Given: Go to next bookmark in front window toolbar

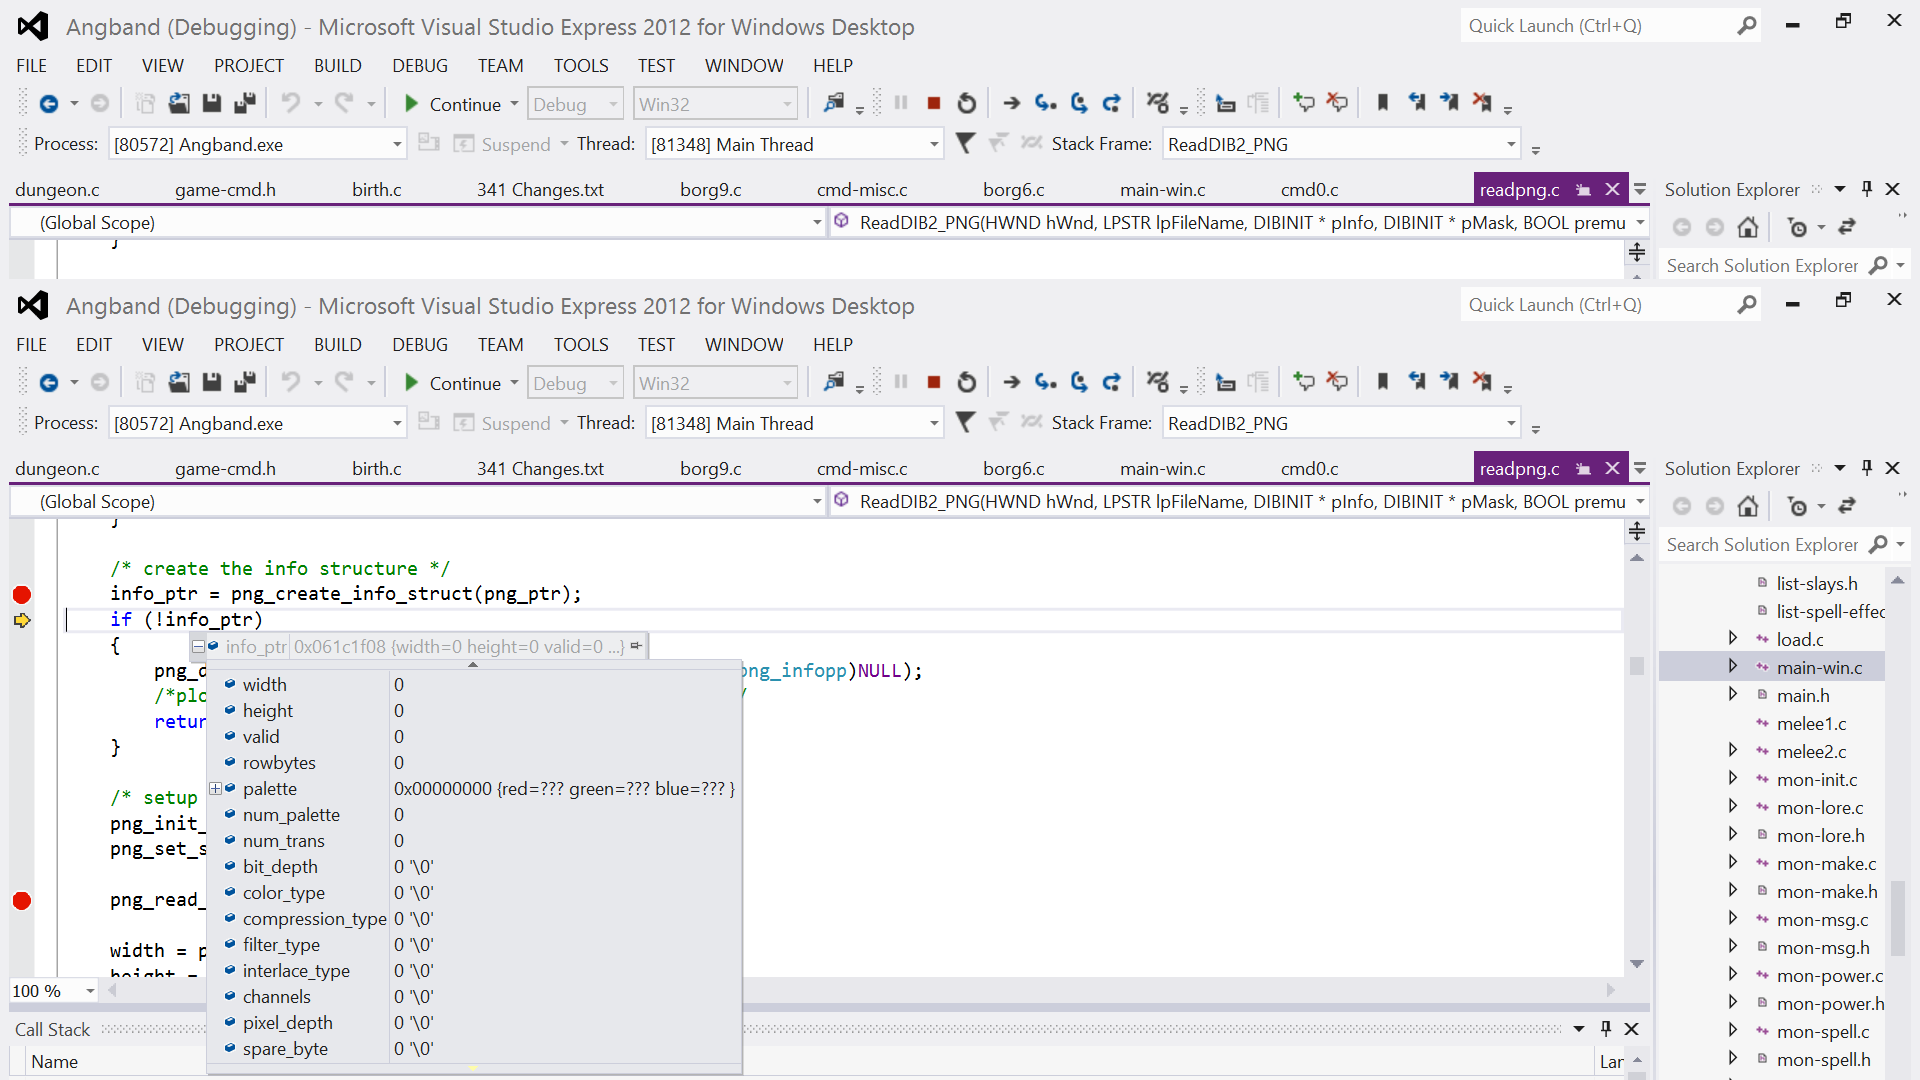Looking at the screenshot, I should point(1450,381).
